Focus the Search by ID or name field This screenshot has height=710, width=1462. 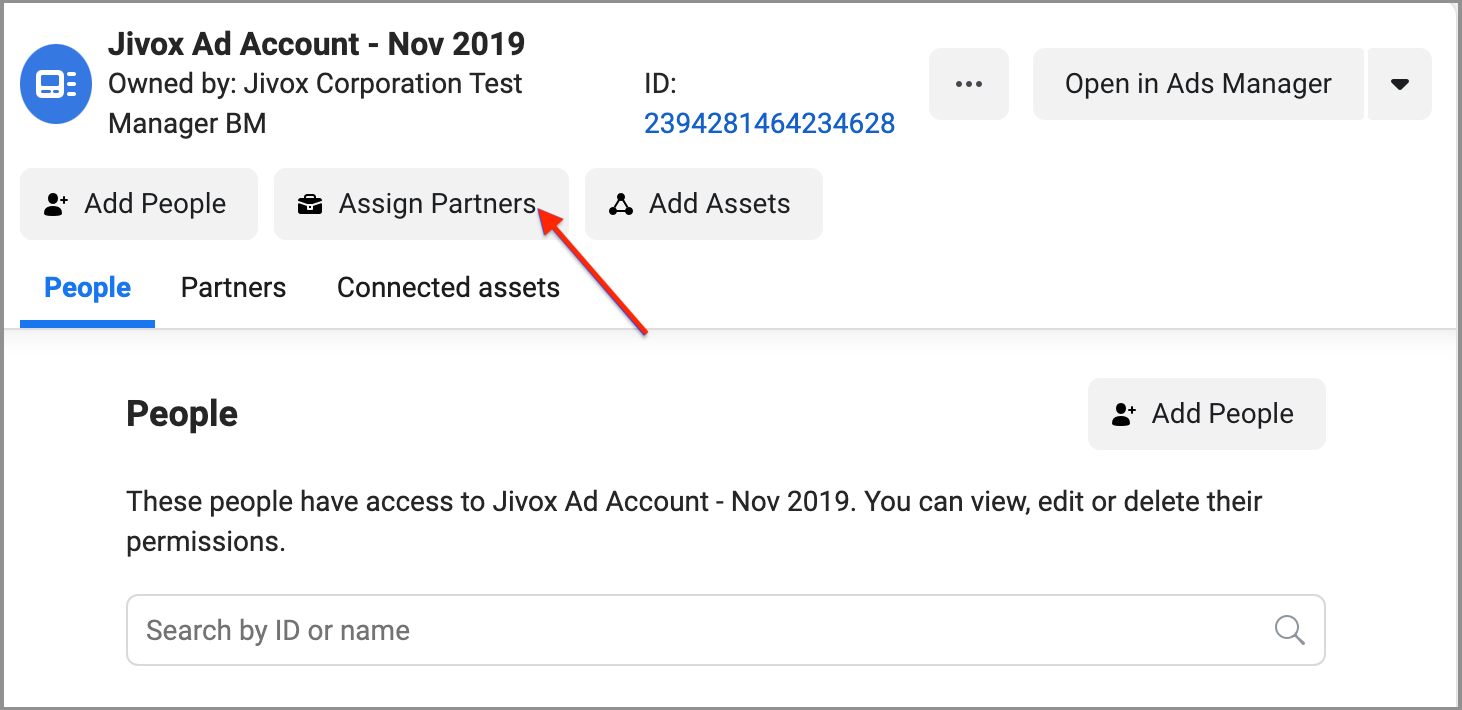coord(700,630)
